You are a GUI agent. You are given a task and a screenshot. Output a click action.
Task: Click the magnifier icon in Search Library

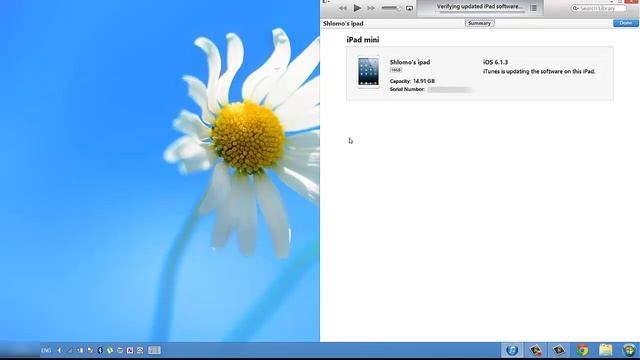point(576,8)
